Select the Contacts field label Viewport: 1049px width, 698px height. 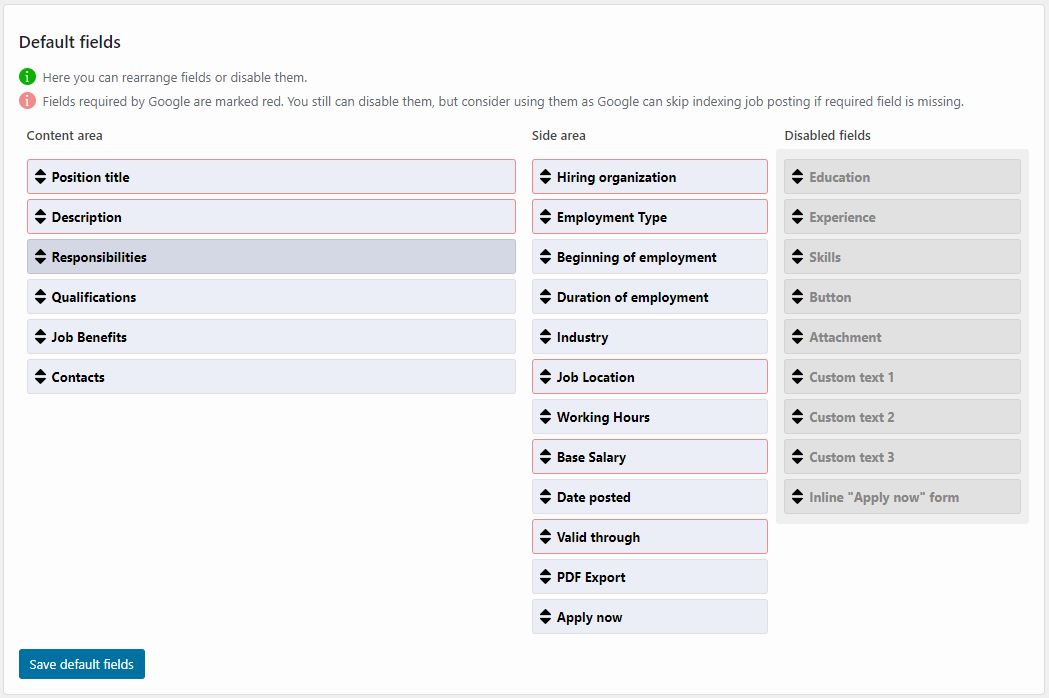coord(78,377)
